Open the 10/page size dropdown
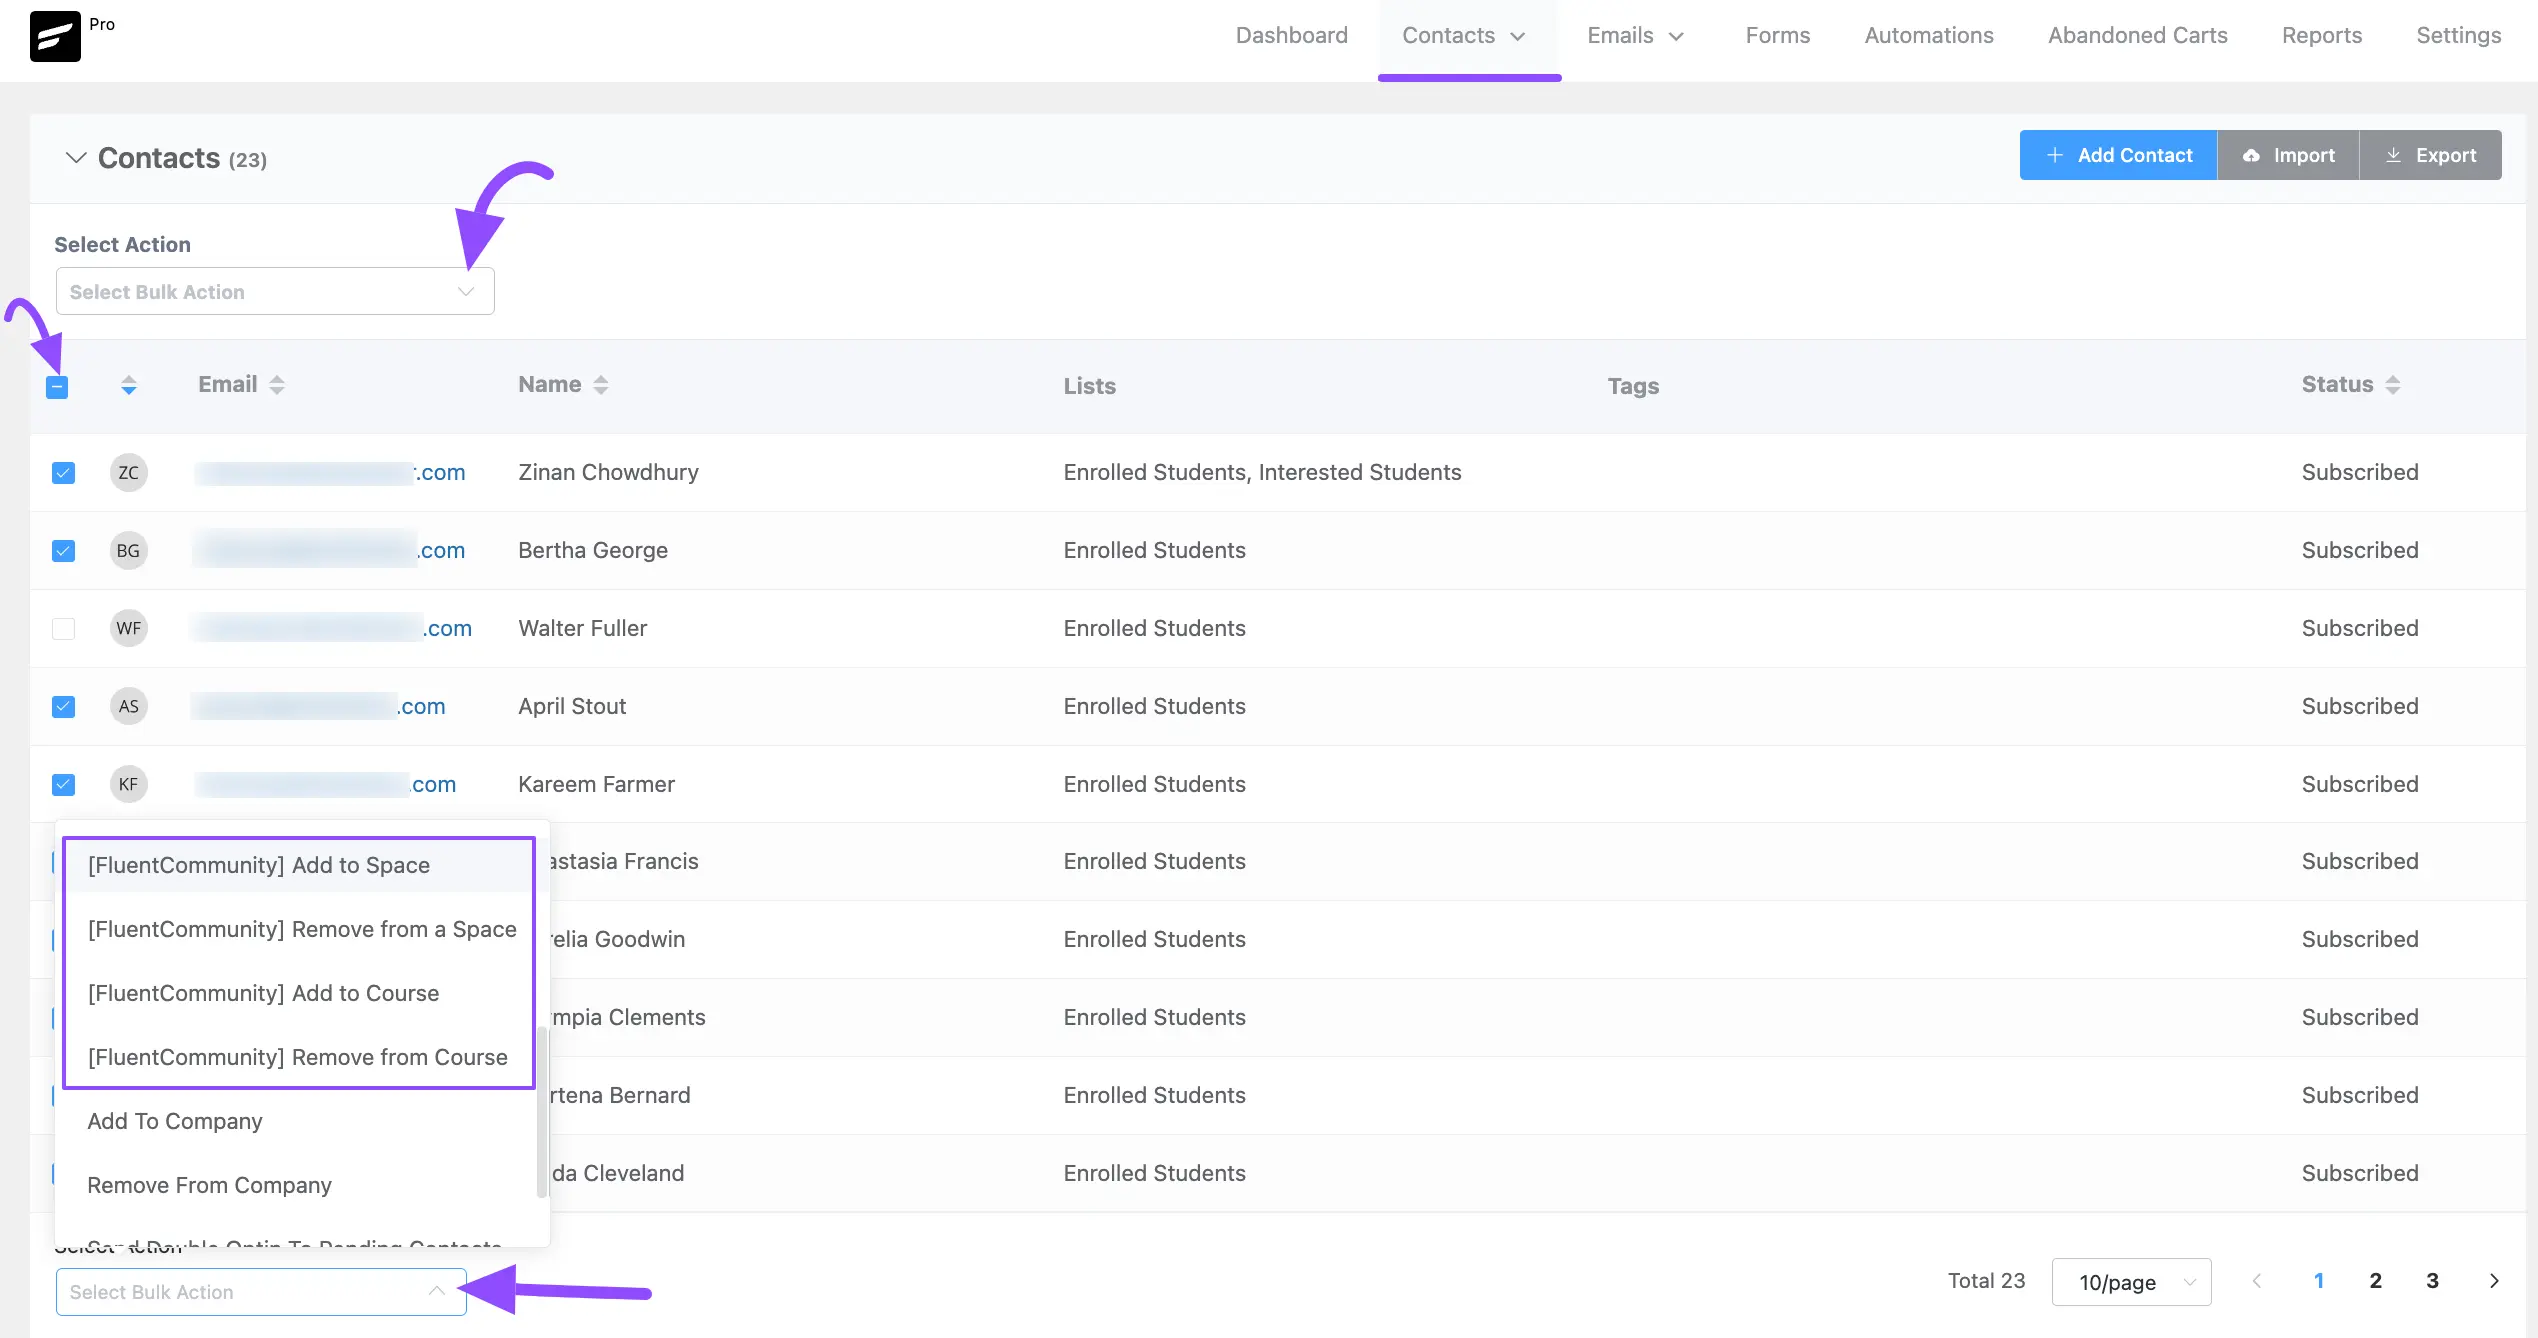The height and width of the screenshot is (1338, 2538). pyautogui.click(x=2131, y=1282)
